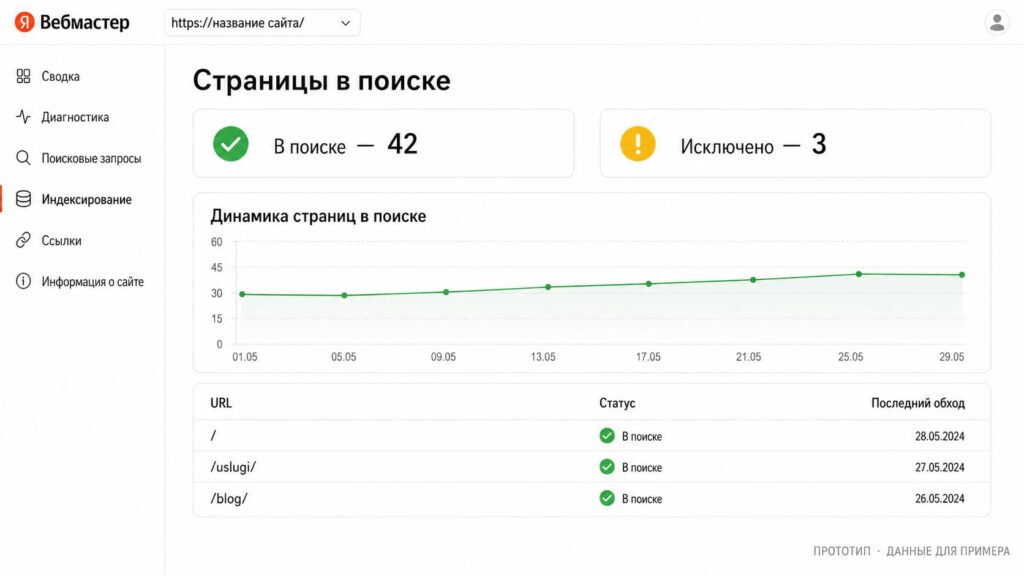Open the user profile avatar
Viewport: 1024px width, 576px height.
pyautogui.click(x=997, y=22)
